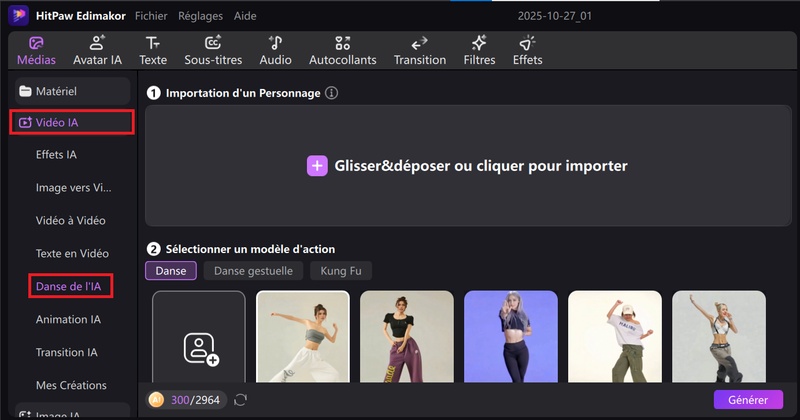This screenshot has height=420, width=800.
Task: Collapse the Vidéo IA section
Action: click(72, 122)
